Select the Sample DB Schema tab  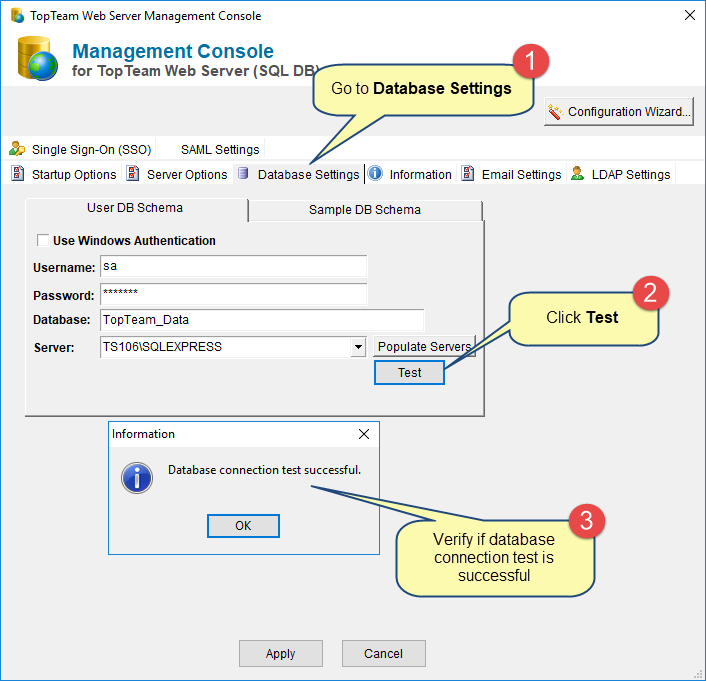[365, 210]
